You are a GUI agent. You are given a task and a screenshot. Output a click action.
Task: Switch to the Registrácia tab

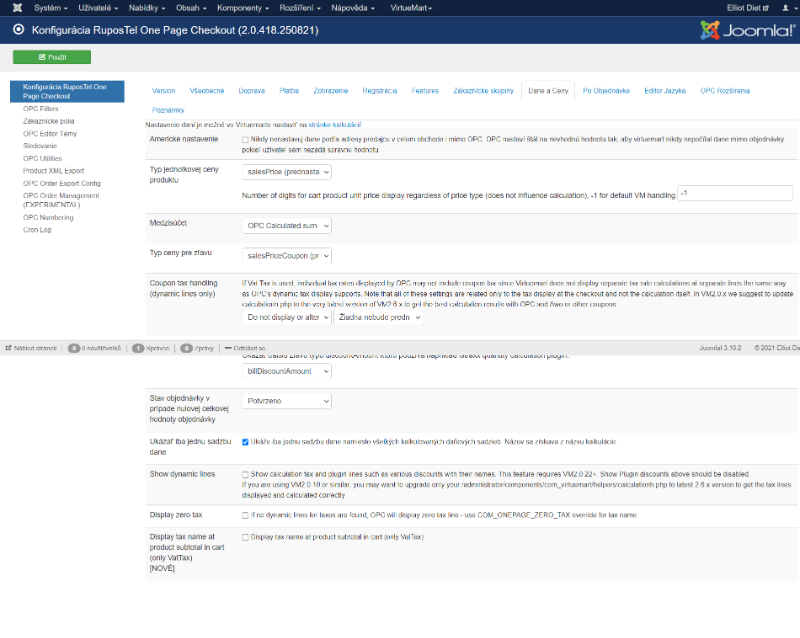pos(380,91)
